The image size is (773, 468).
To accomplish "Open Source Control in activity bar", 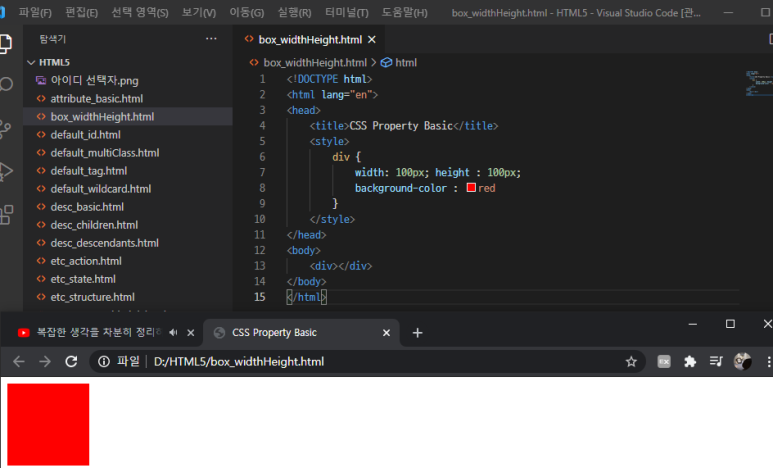I will [5, 129].
